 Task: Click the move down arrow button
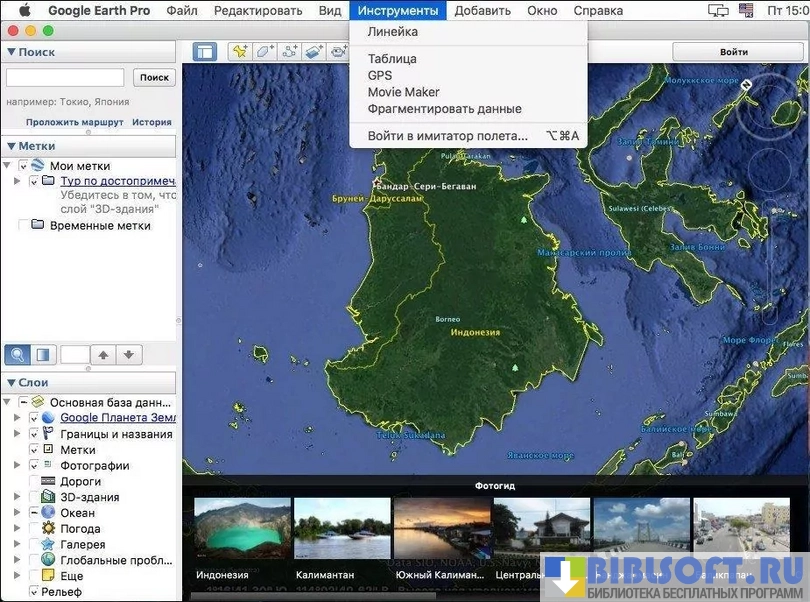tap(130, 354)
